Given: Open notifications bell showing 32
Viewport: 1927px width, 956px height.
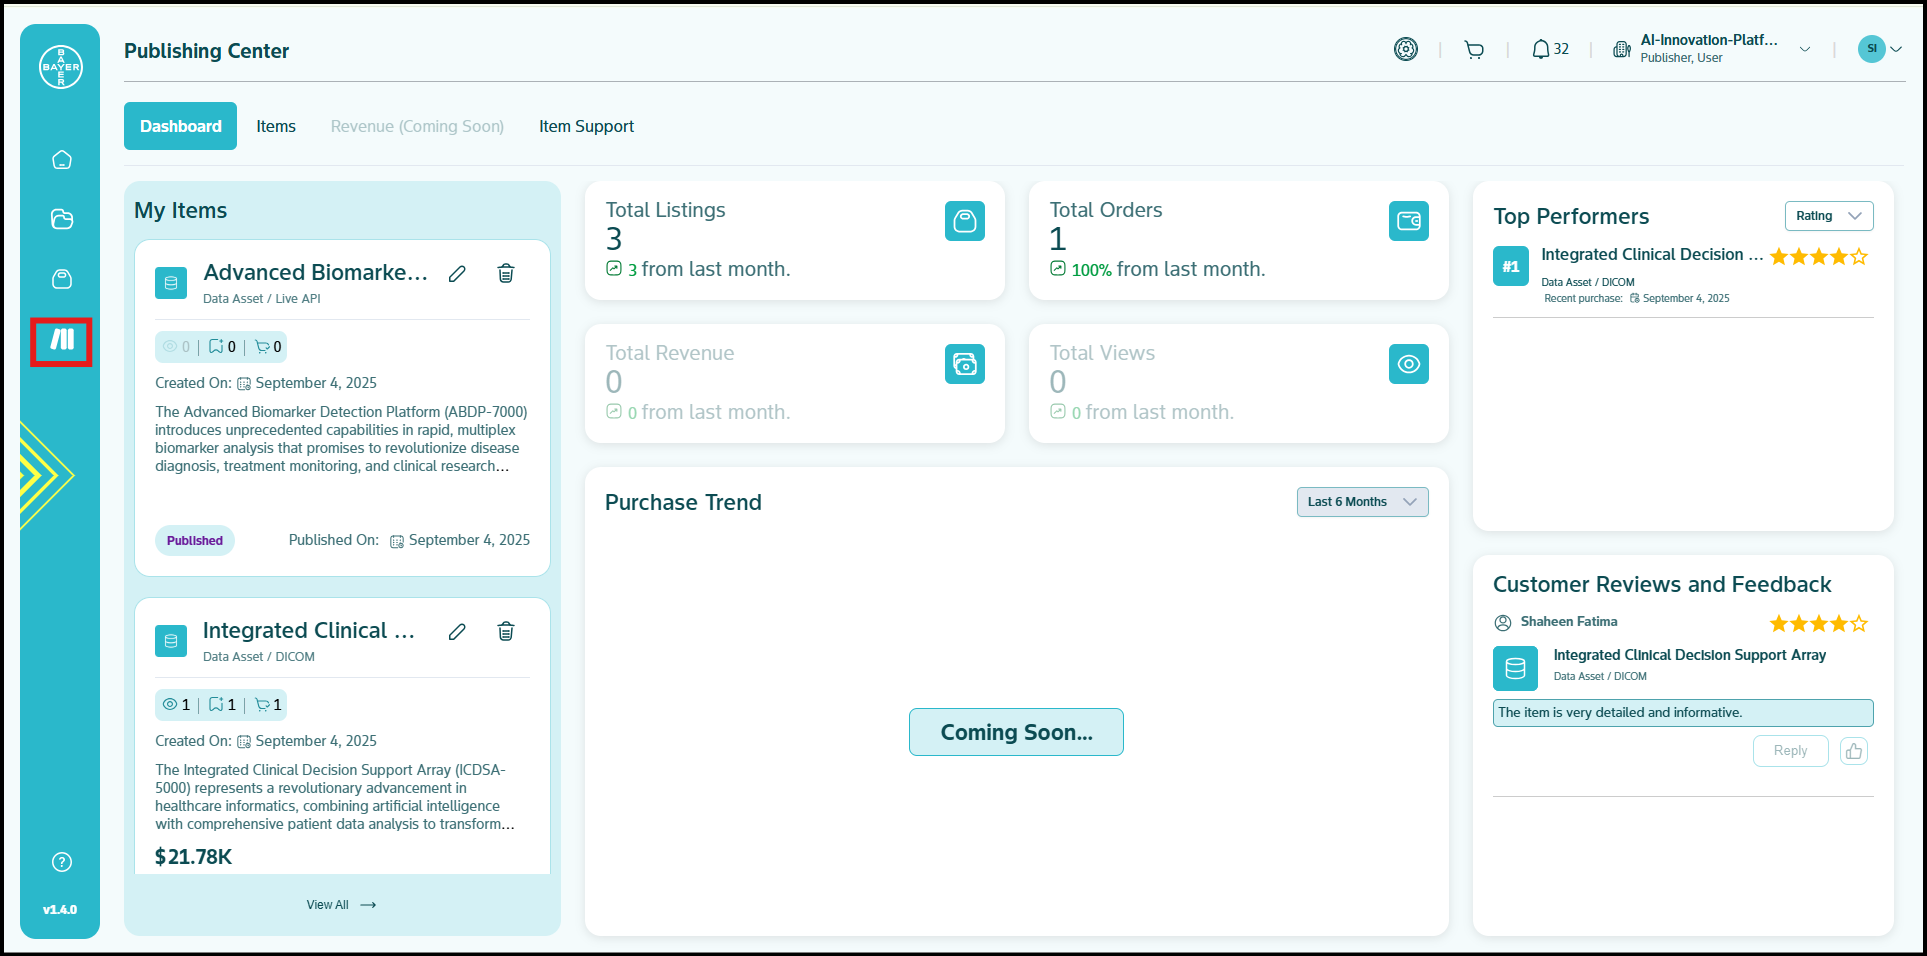Looking at the screenshot, I should pyautogui.click(x=1549, y=49).
